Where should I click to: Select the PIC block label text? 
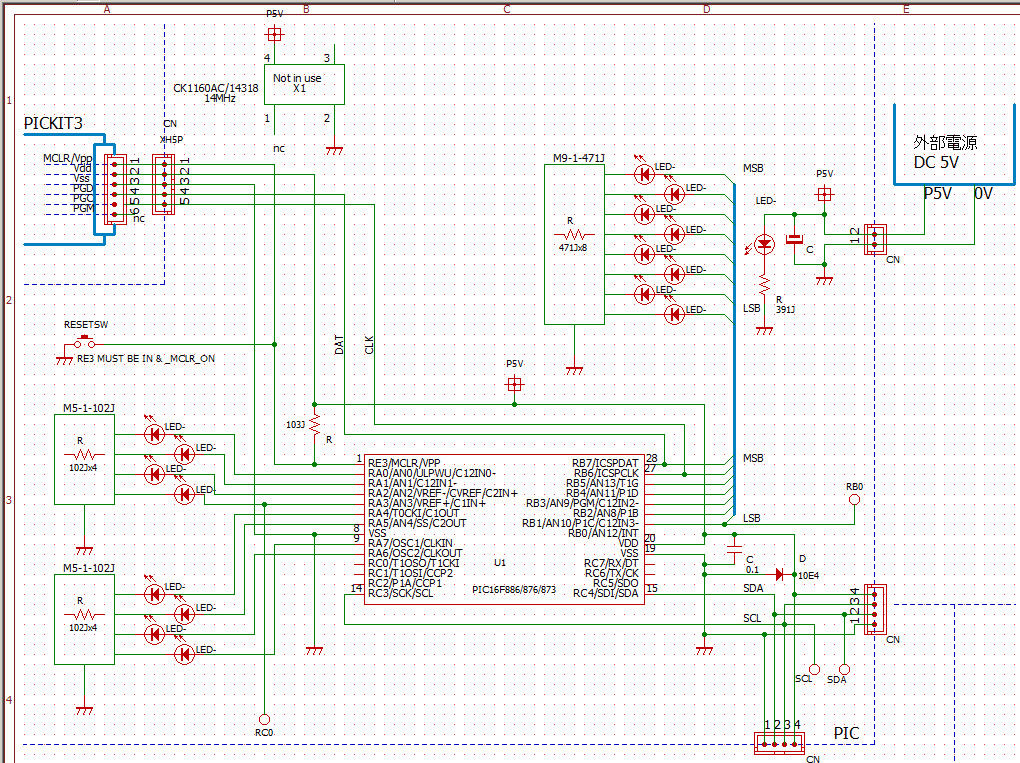point(846,733)
